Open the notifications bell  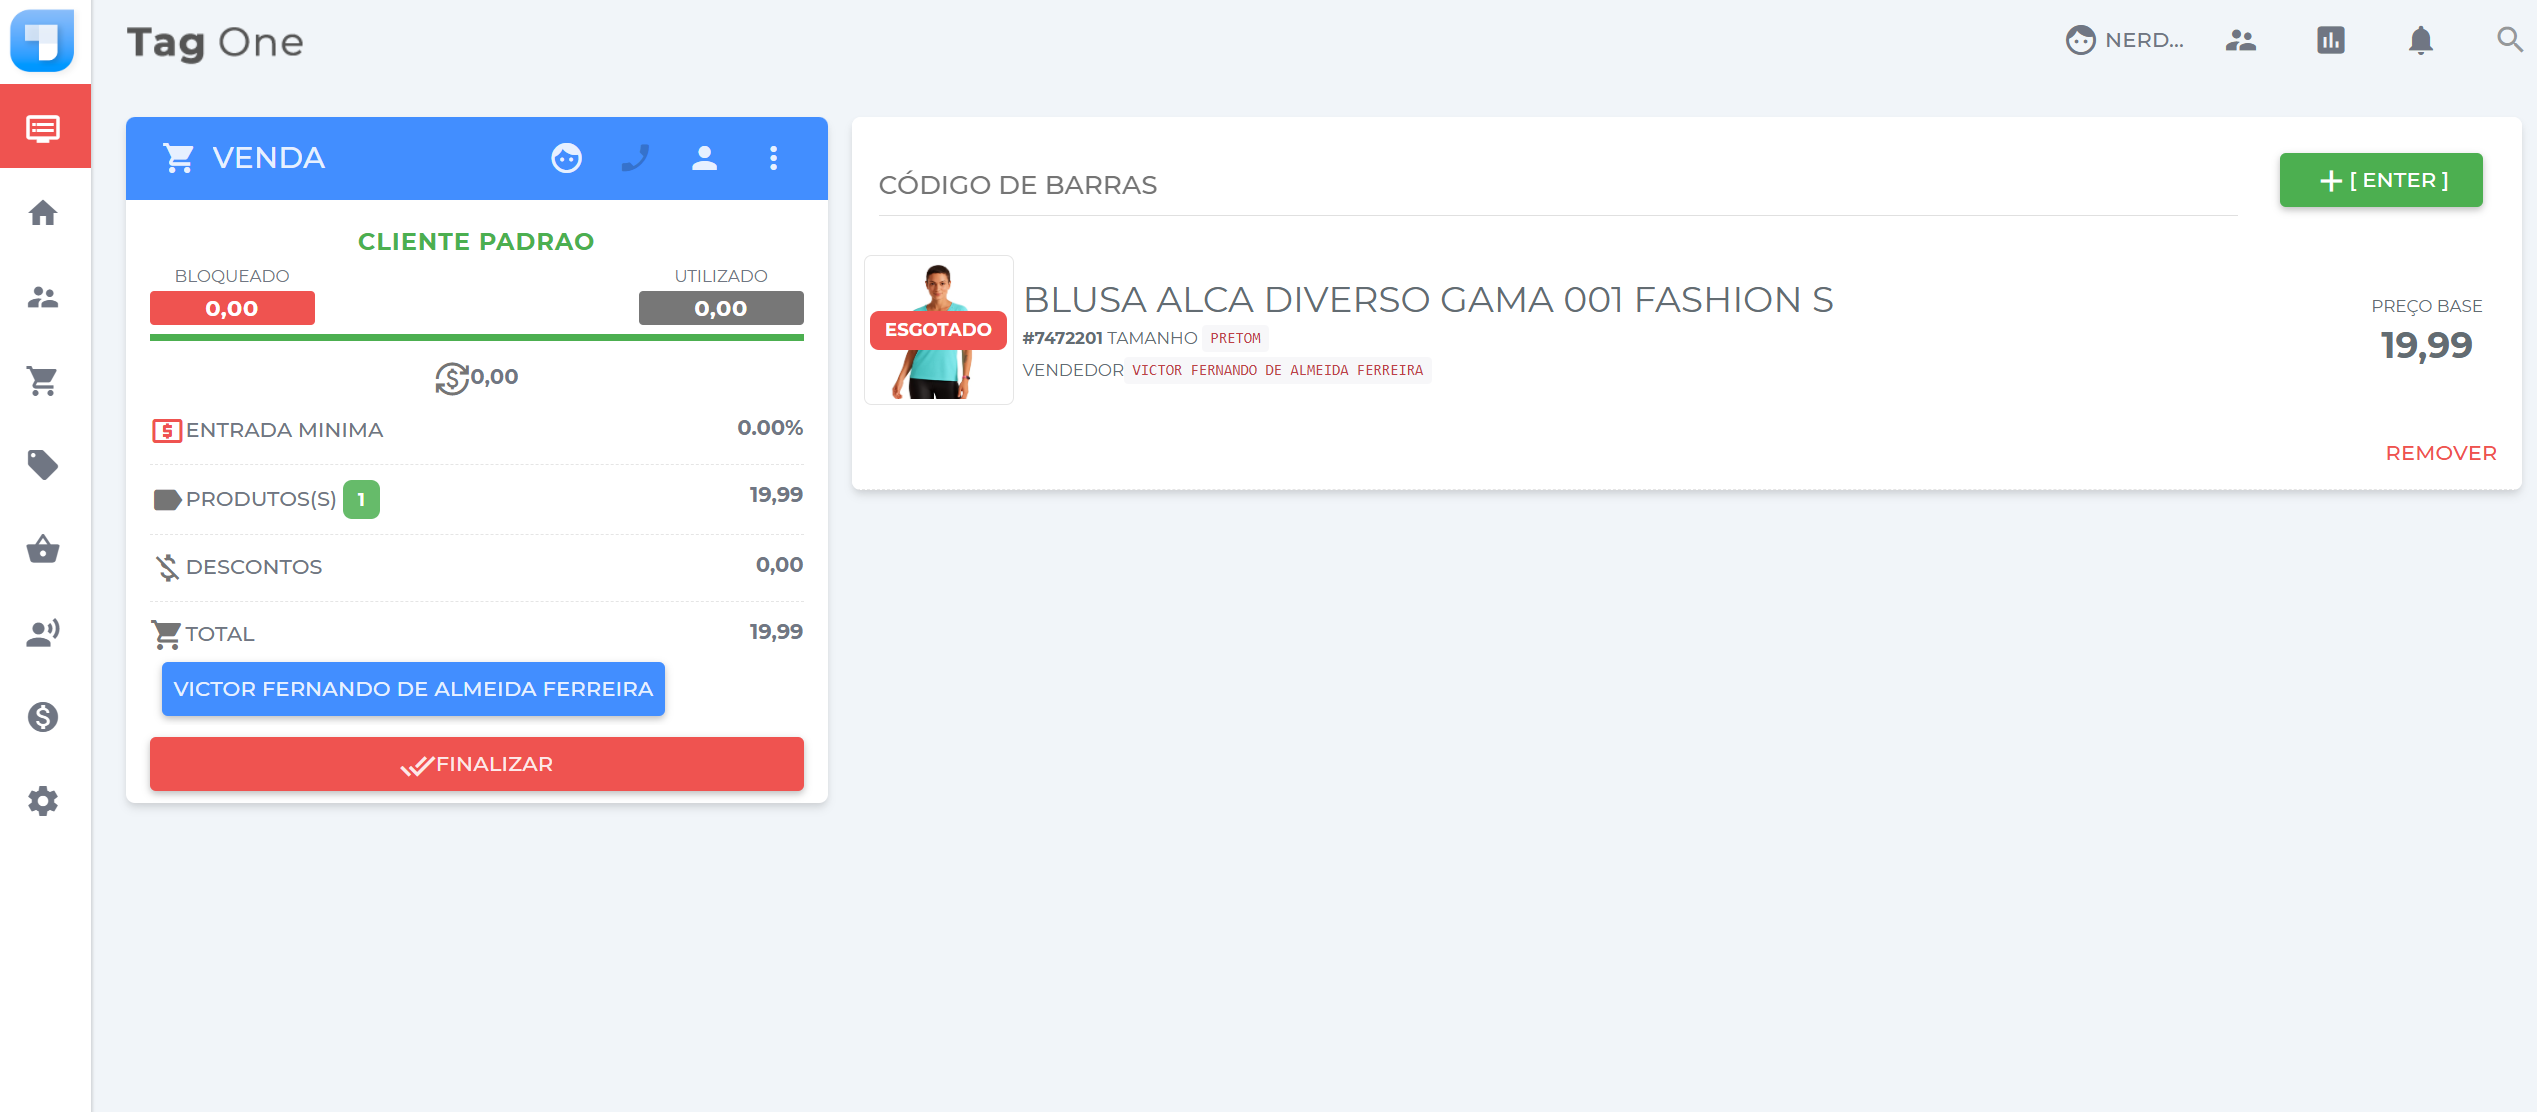[2420, 40]
